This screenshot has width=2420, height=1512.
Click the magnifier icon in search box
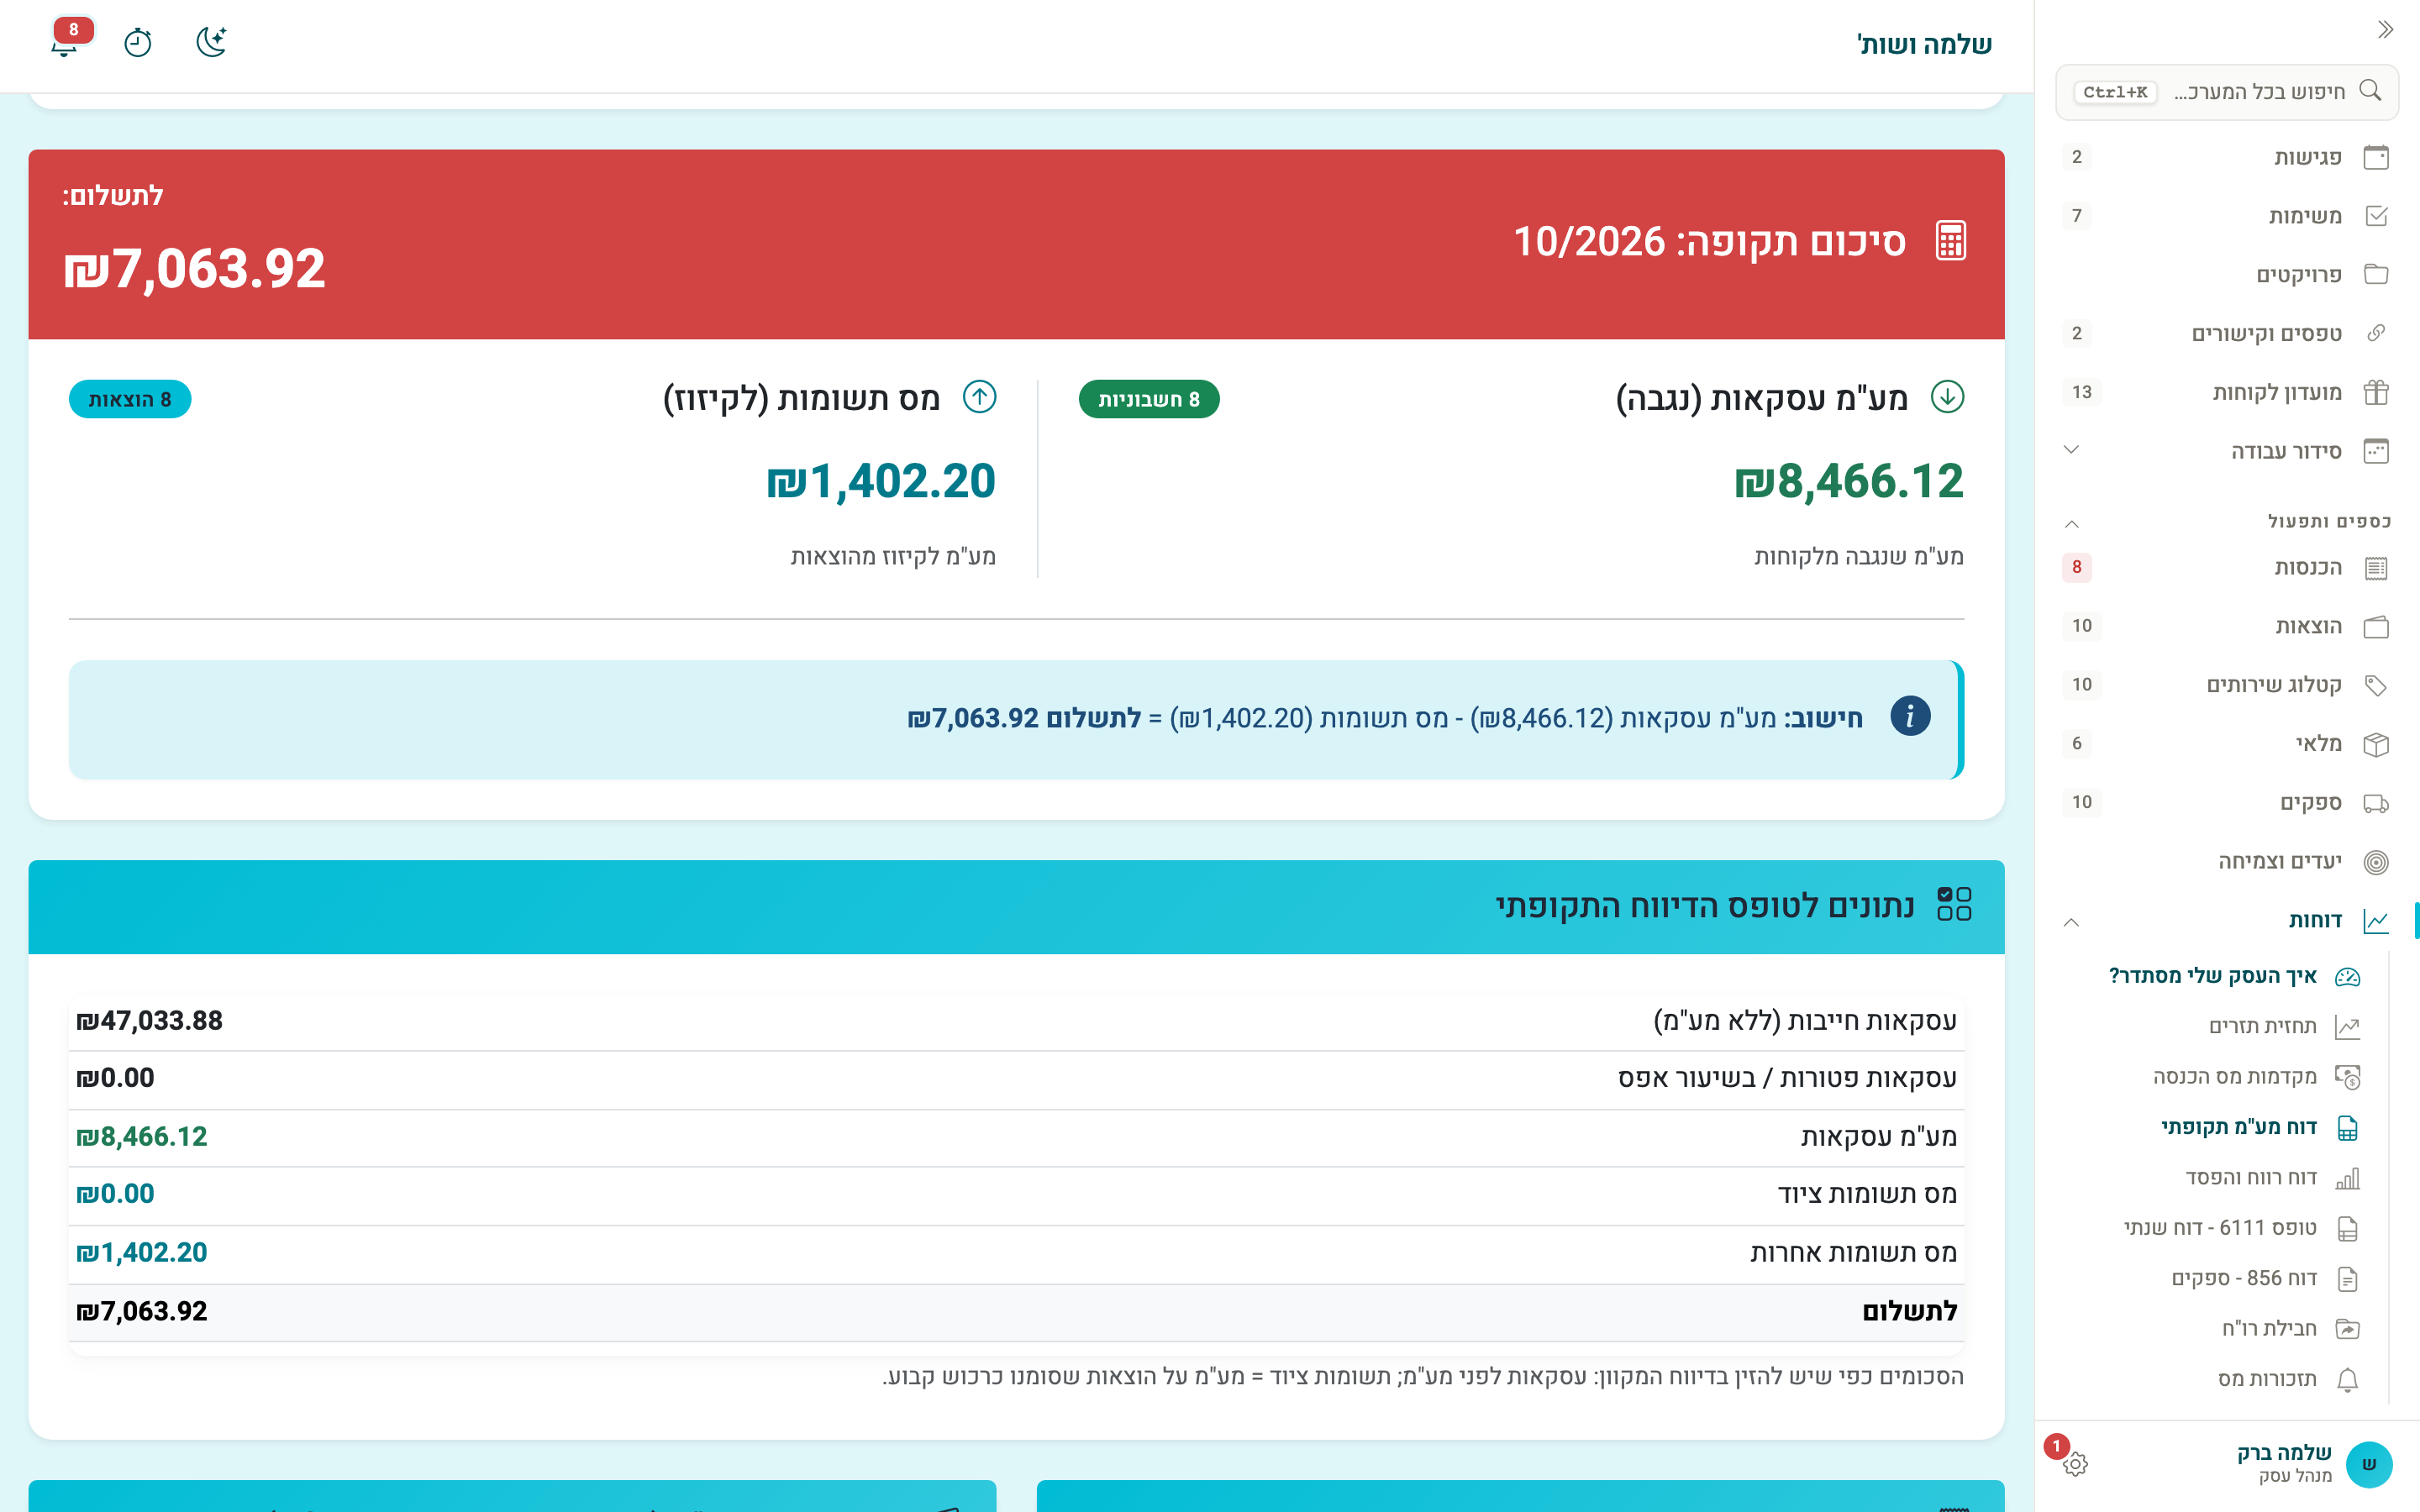pyautogui.click(x=2370, y=91)
